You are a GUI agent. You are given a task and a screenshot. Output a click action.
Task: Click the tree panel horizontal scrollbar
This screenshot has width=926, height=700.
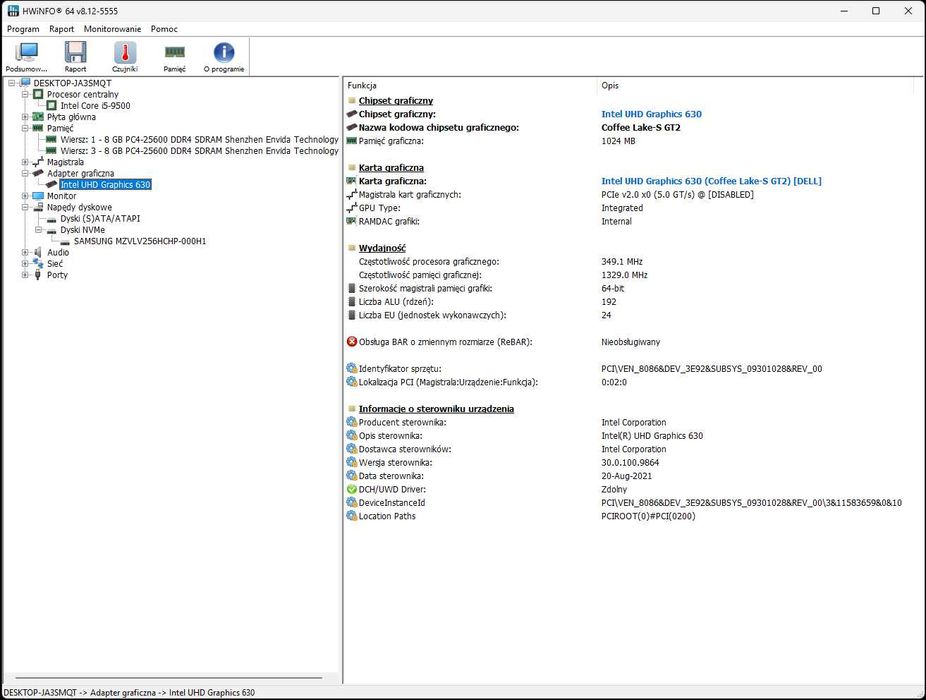[x=168, y=678]
